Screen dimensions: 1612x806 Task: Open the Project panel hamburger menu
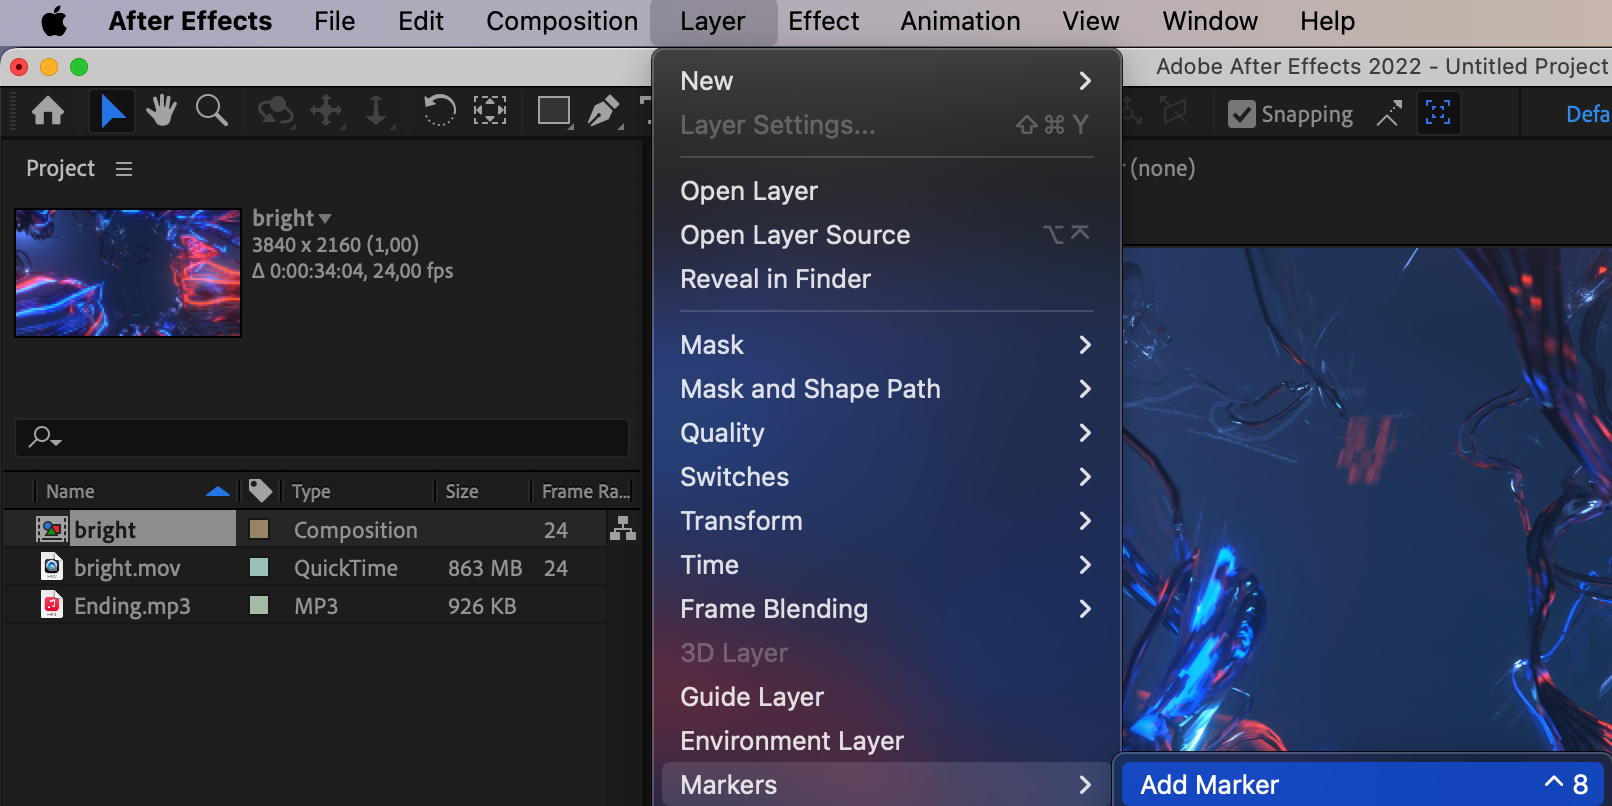tap(124, 169)
